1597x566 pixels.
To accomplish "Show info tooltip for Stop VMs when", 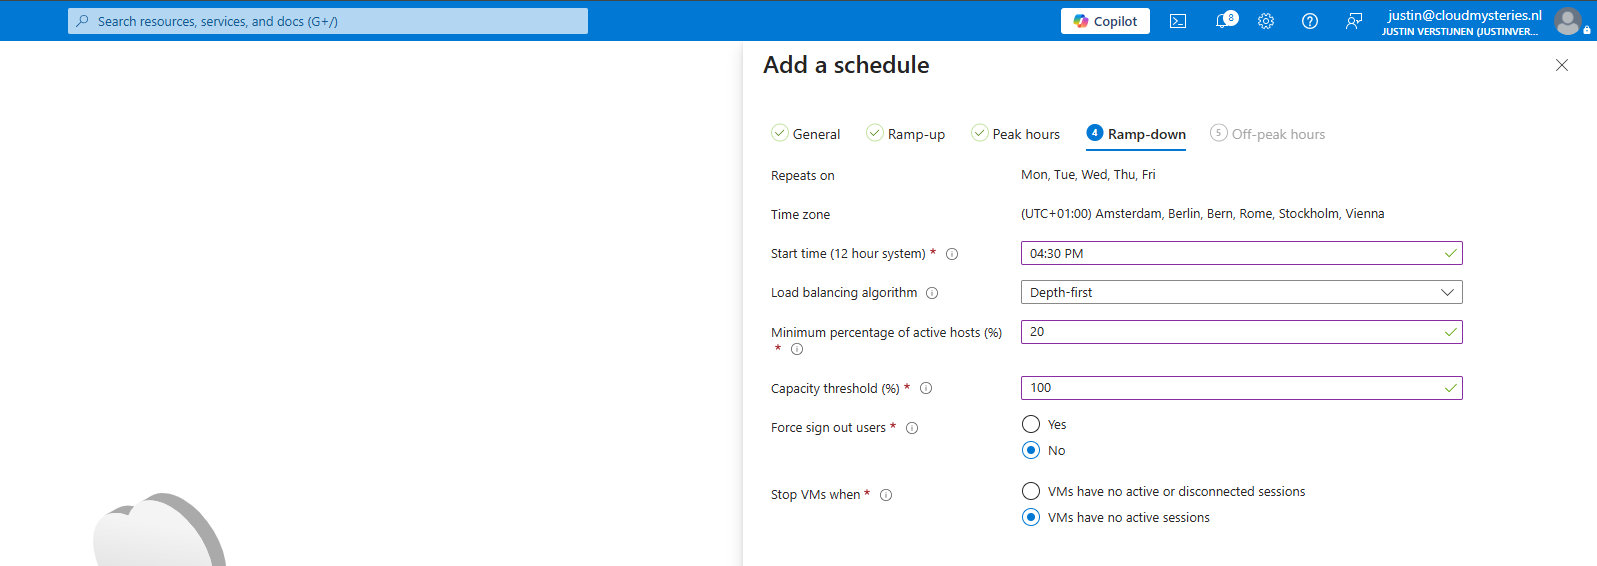I will coord(886,495).
